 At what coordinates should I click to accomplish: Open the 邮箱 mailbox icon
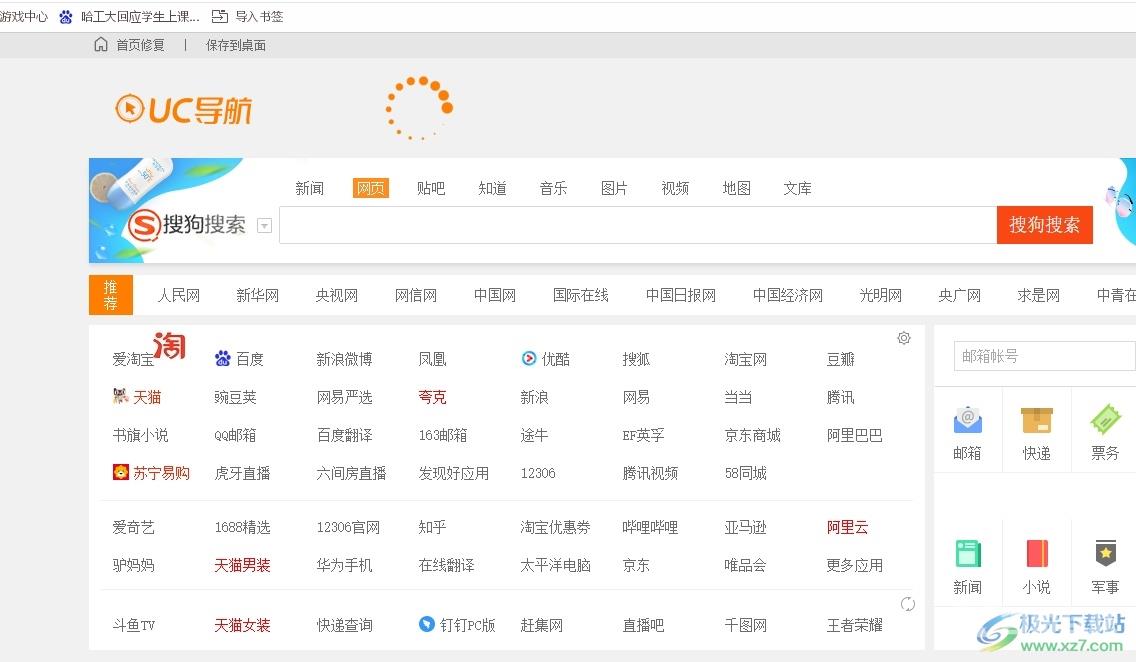click(x=967, y=420)
